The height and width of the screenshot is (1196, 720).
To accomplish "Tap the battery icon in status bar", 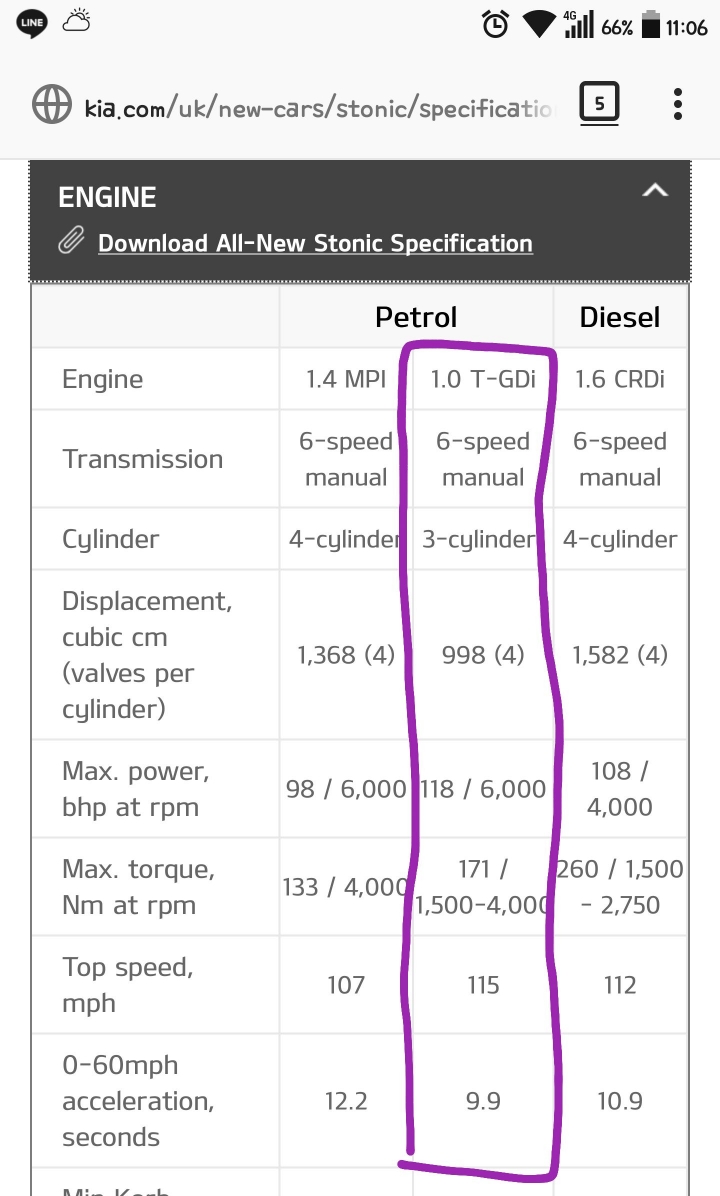I will 651,25.
